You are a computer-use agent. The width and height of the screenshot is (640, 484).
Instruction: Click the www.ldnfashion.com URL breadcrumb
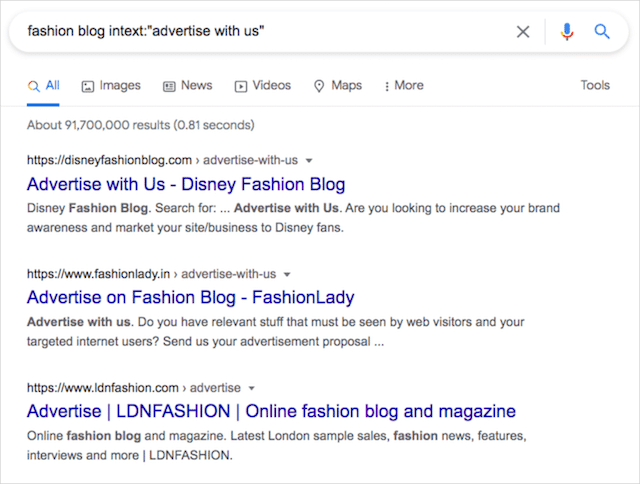[x=103, y=387]
